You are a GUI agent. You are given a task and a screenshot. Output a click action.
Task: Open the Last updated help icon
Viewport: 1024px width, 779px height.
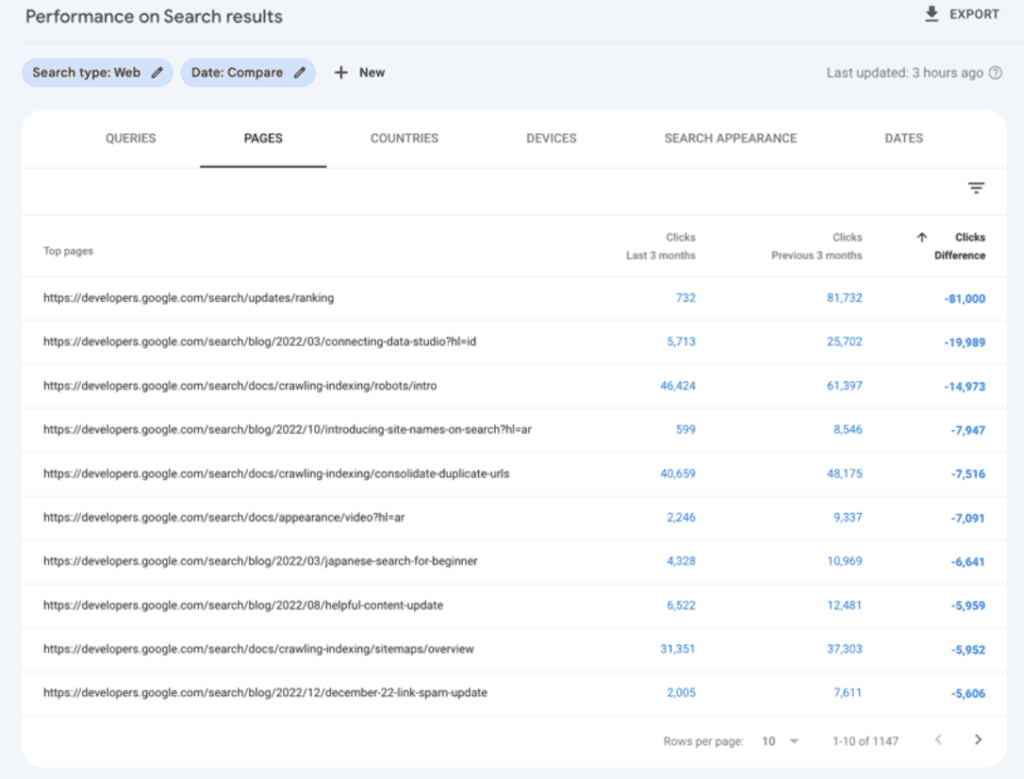[995, 72]
